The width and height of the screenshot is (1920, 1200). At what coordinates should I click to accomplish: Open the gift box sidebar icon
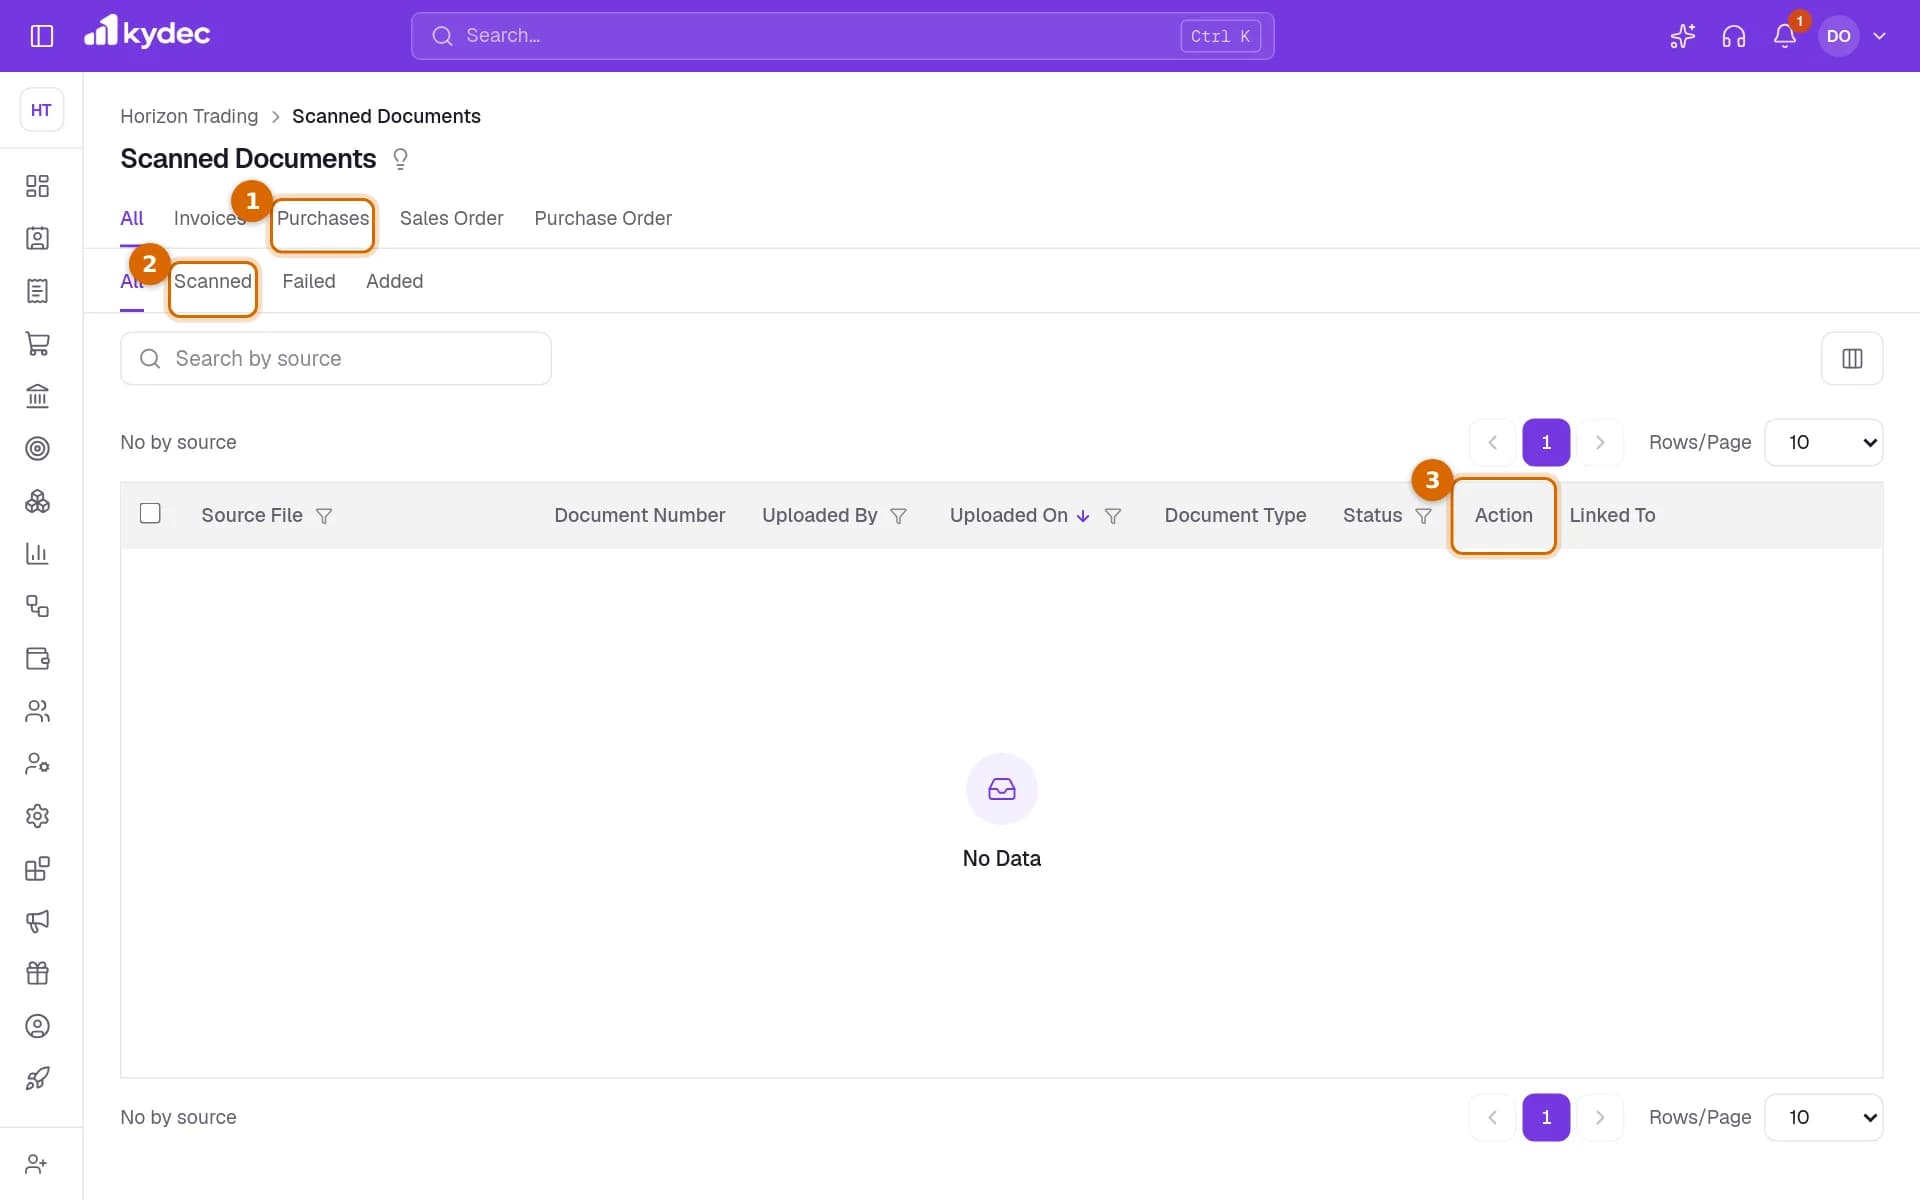(x=37, y=974)
